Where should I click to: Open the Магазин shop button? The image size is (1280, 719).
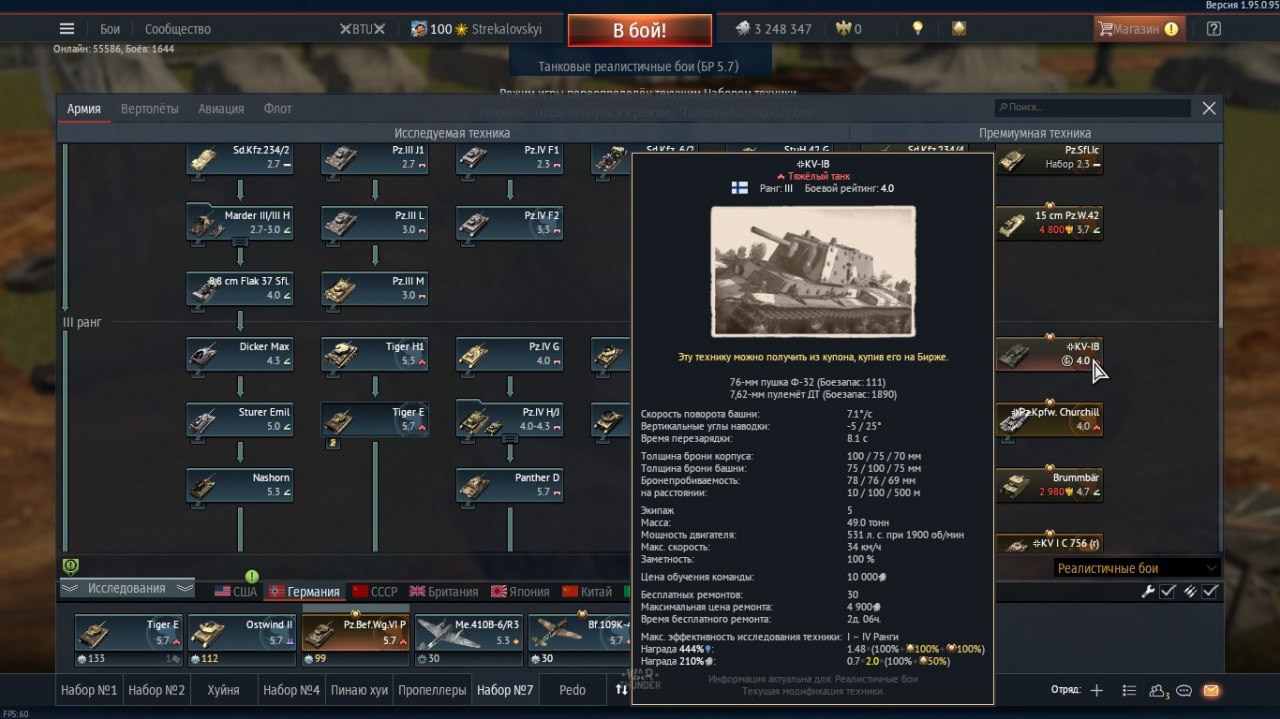1138,29
